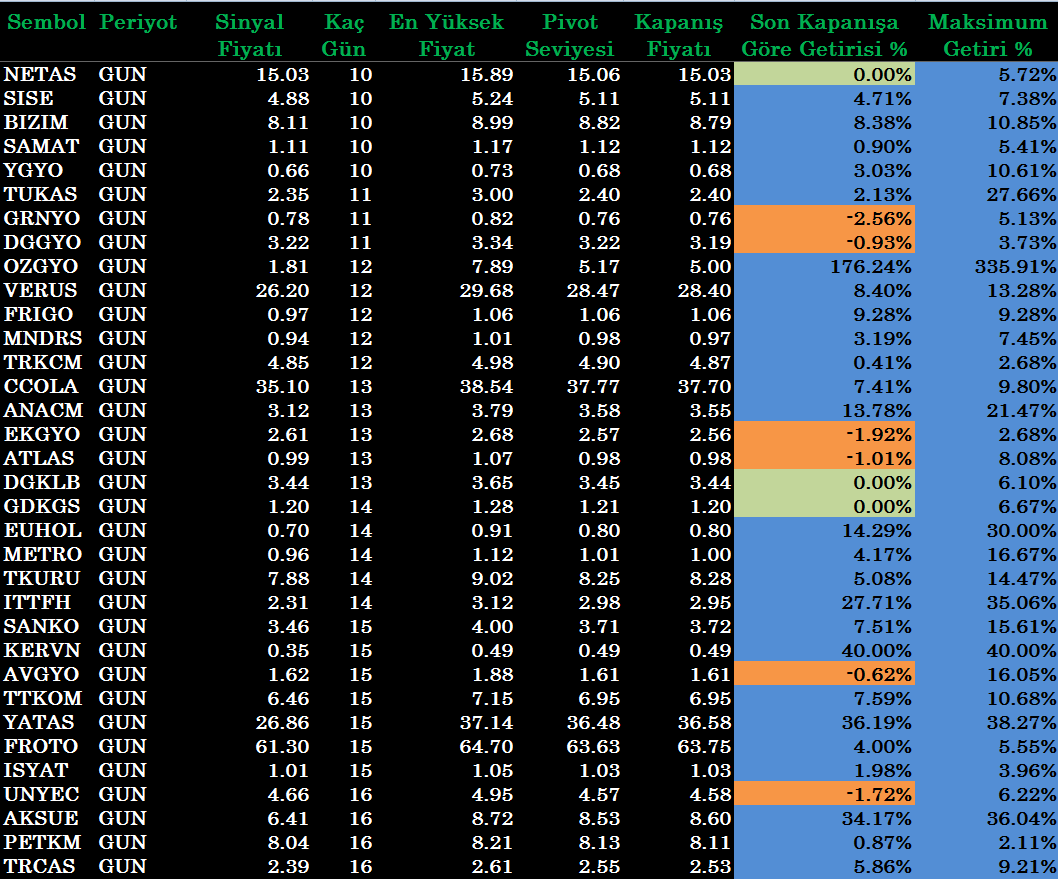Viewport: 1058px width, 879px height.
Task: Select the FROTO symbol cell
Action: pyautogui.click(x=40, y=745)
